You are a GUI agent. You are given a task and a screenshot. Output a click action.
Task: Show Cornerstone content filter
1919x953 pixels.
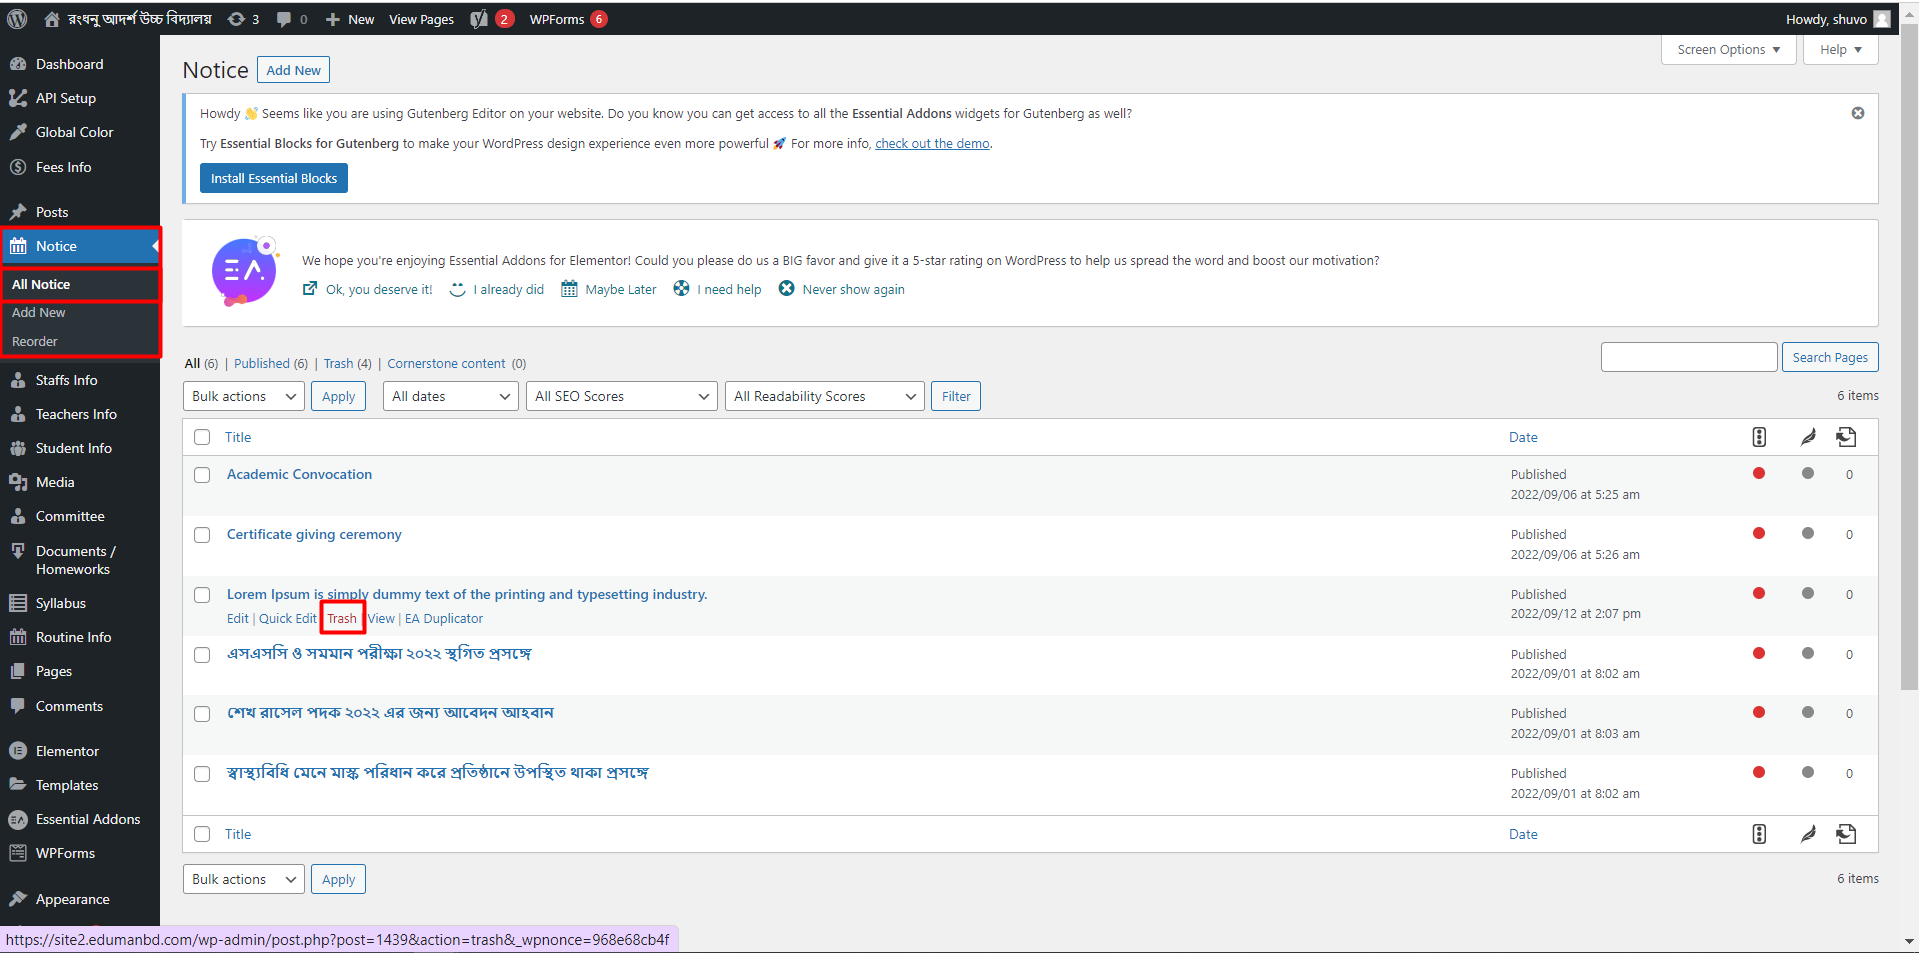(456, 363)
